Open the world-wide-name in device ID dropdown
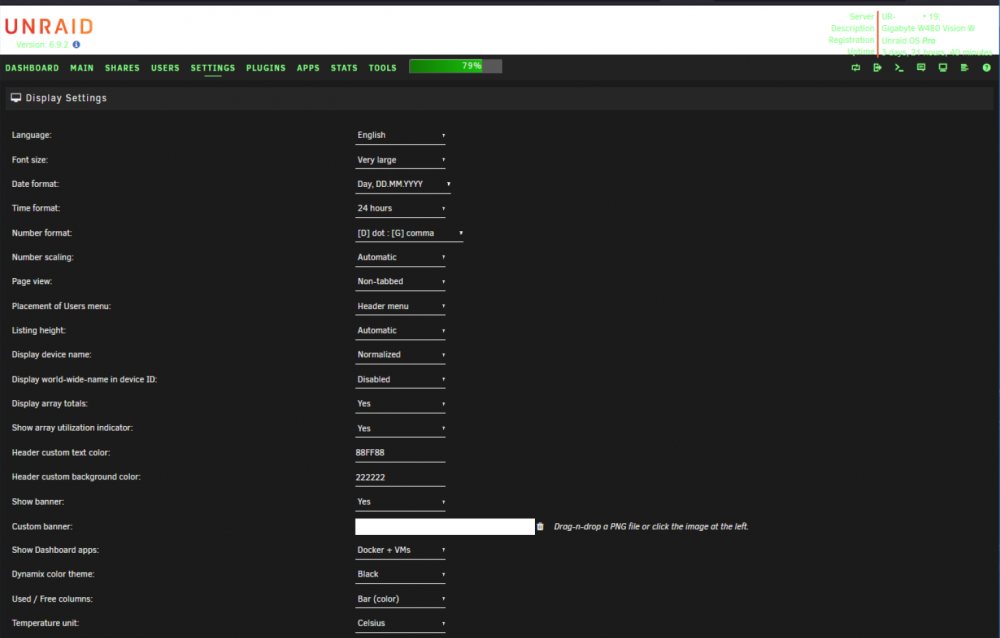This screenshot has width=1000, height=638. (x=401, y=380)
